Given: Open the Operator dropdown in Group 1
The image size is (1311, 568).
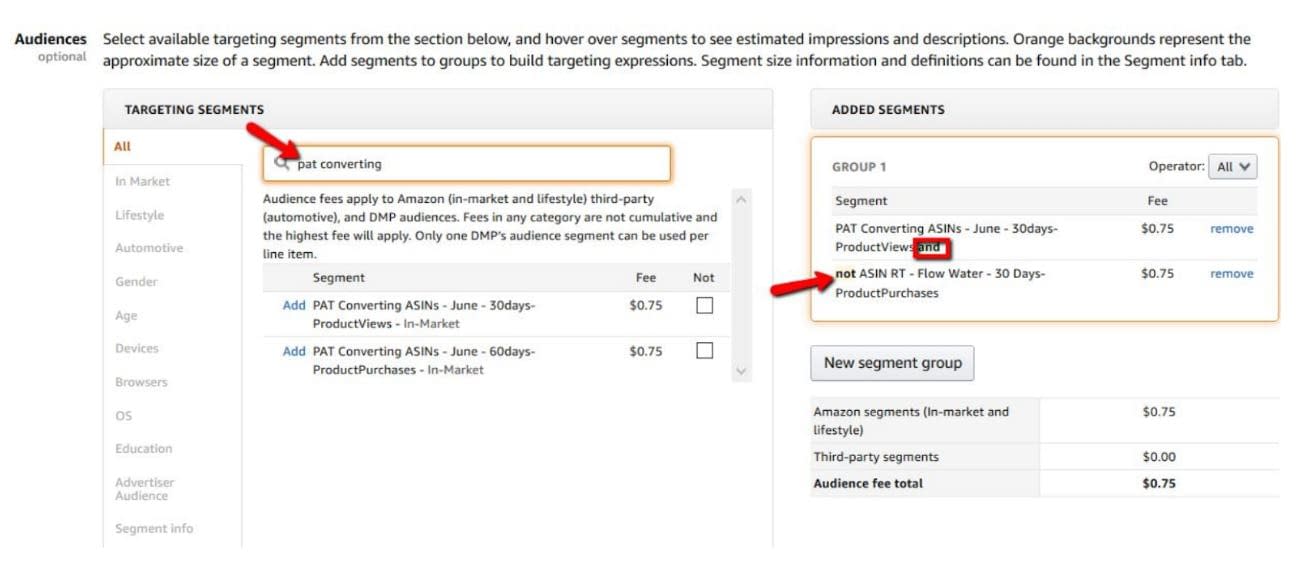Looking at the screenshot, I should pos(1232,168).
